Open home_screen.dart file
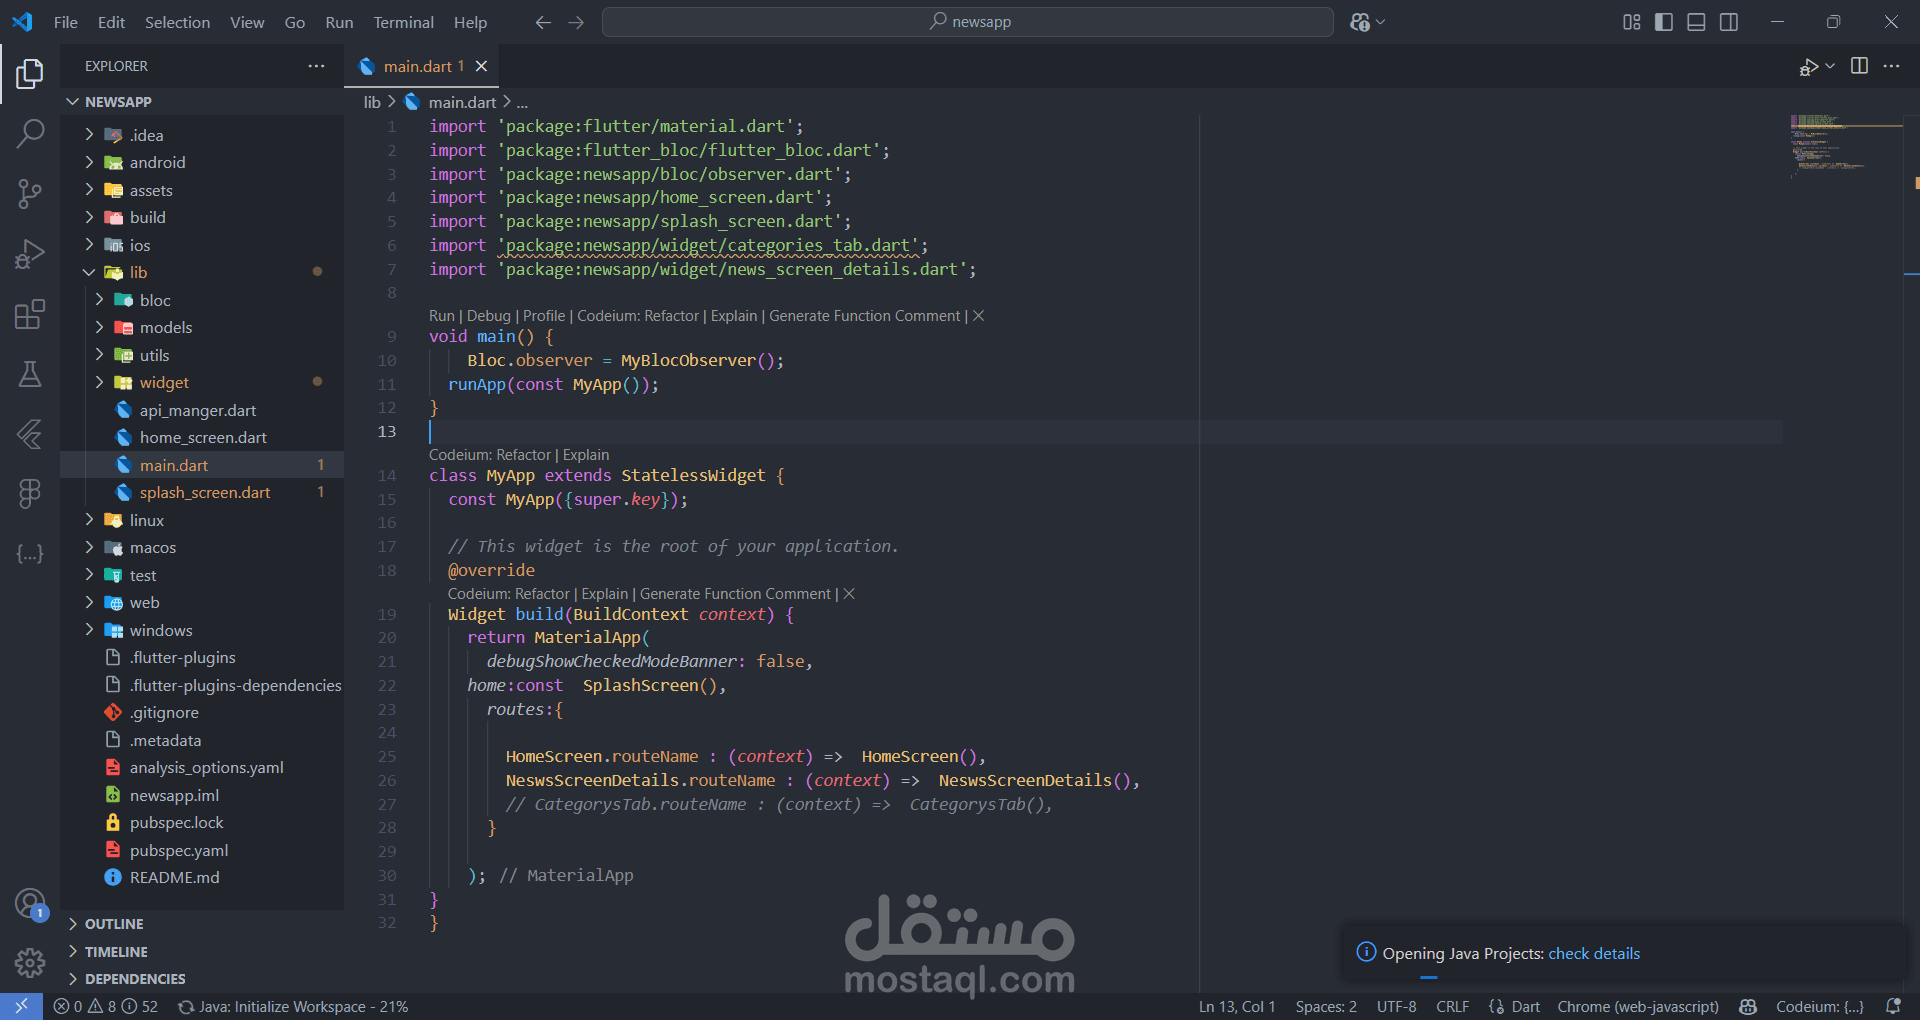The height and width of the screenshot is (1020, 1920). click(203, 437)
